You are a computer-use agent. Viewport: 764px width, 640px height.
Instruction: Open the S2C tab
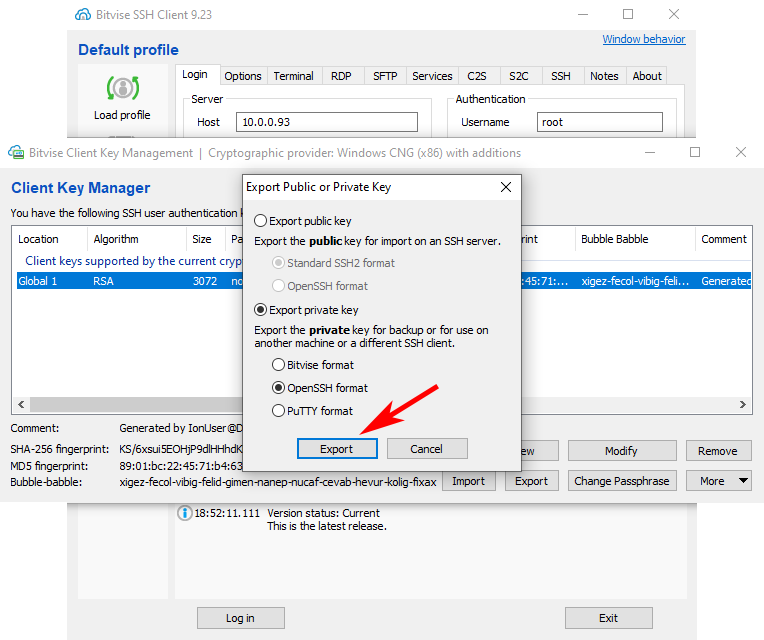518,76
